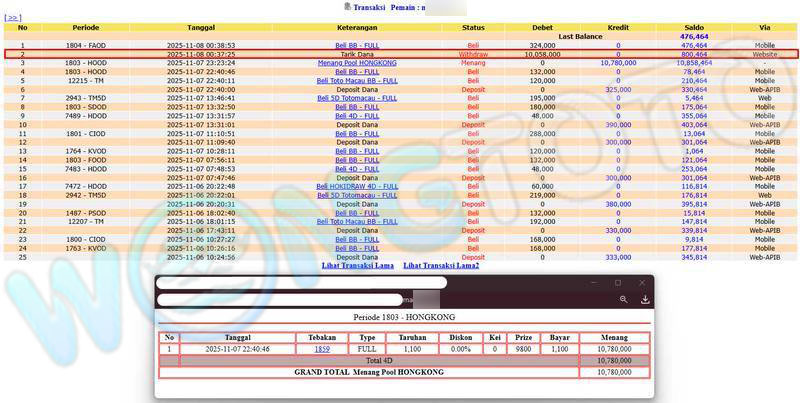The image size is (800, 403).
Task: Click the 10,780,000 Kredit value in row 3
Action: [618, 63]
